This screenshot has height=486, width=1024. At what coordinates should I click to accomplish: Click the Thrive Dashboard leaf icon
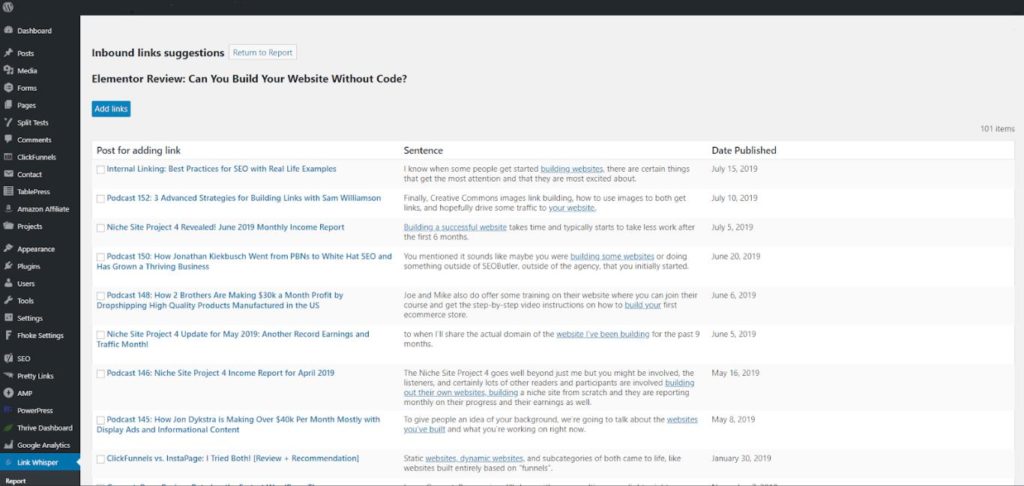coord(8,428)
